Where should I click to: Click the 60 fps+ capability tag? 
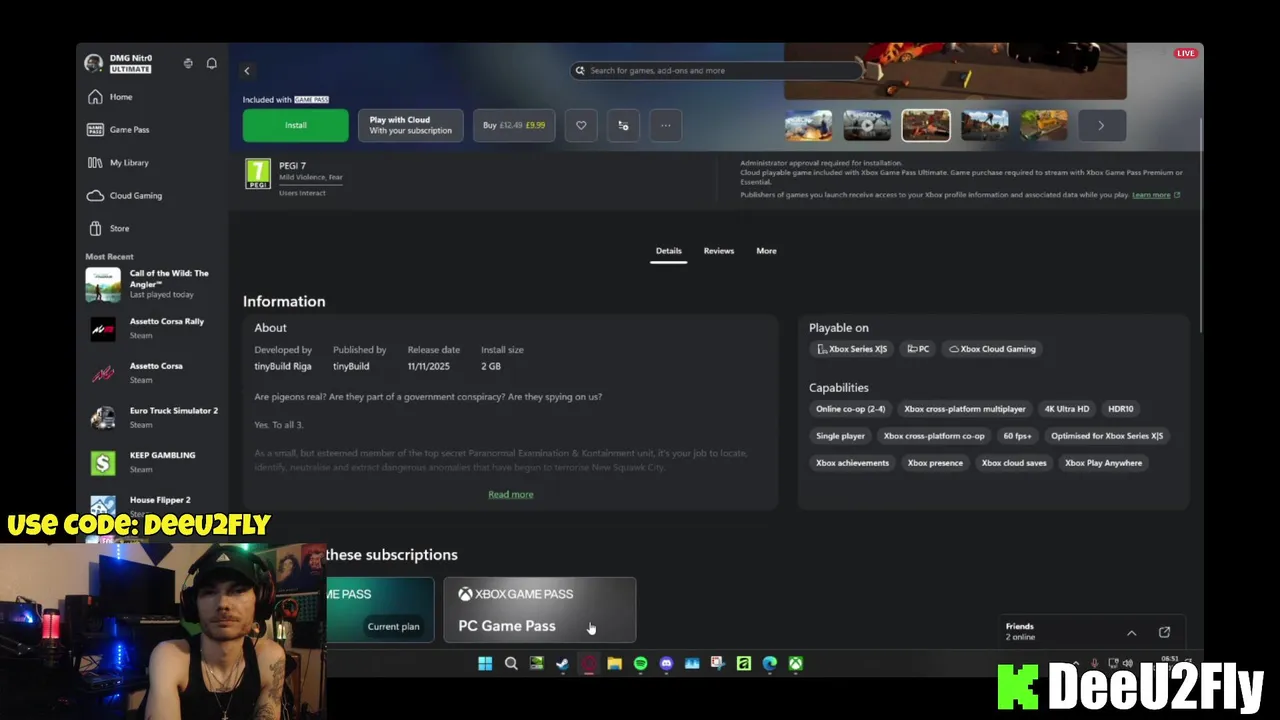(x=1017, y=436)
